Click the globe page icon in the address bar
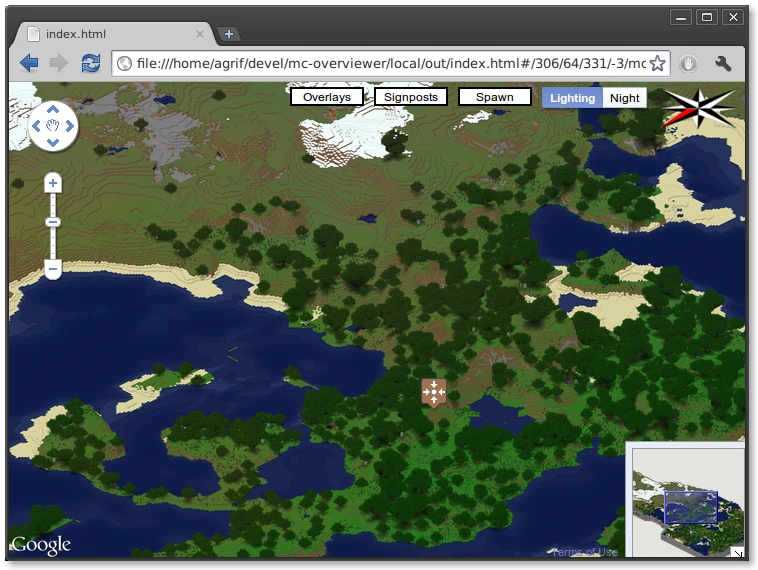 coord(124,63)
